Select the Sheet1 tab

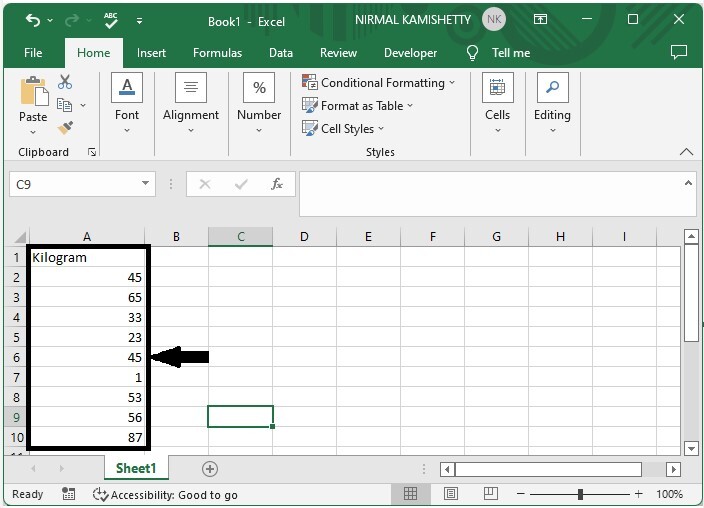pos(136,468)
